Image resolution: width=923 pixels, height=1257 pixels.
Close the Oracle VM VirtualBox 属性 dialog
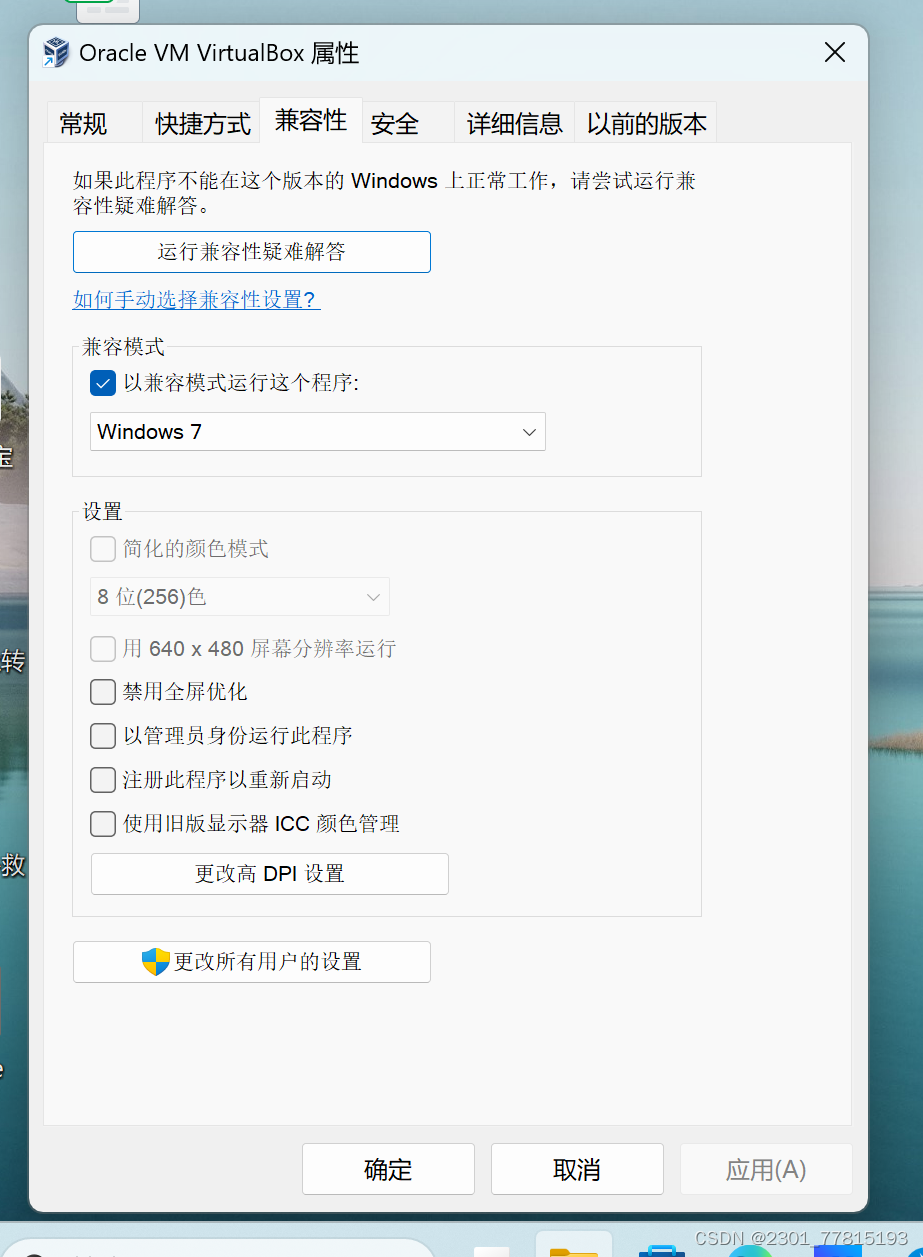835,53
